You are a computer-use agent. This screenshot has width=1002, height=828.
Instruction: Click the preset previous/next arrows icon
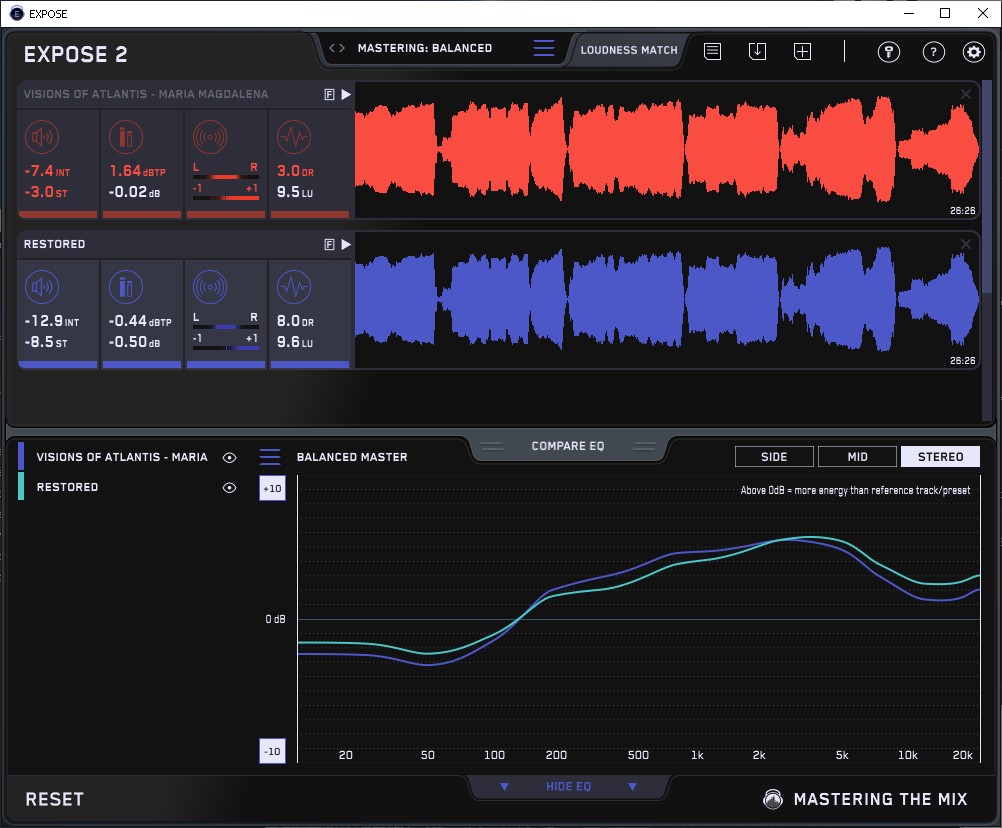tap(337, 48)
